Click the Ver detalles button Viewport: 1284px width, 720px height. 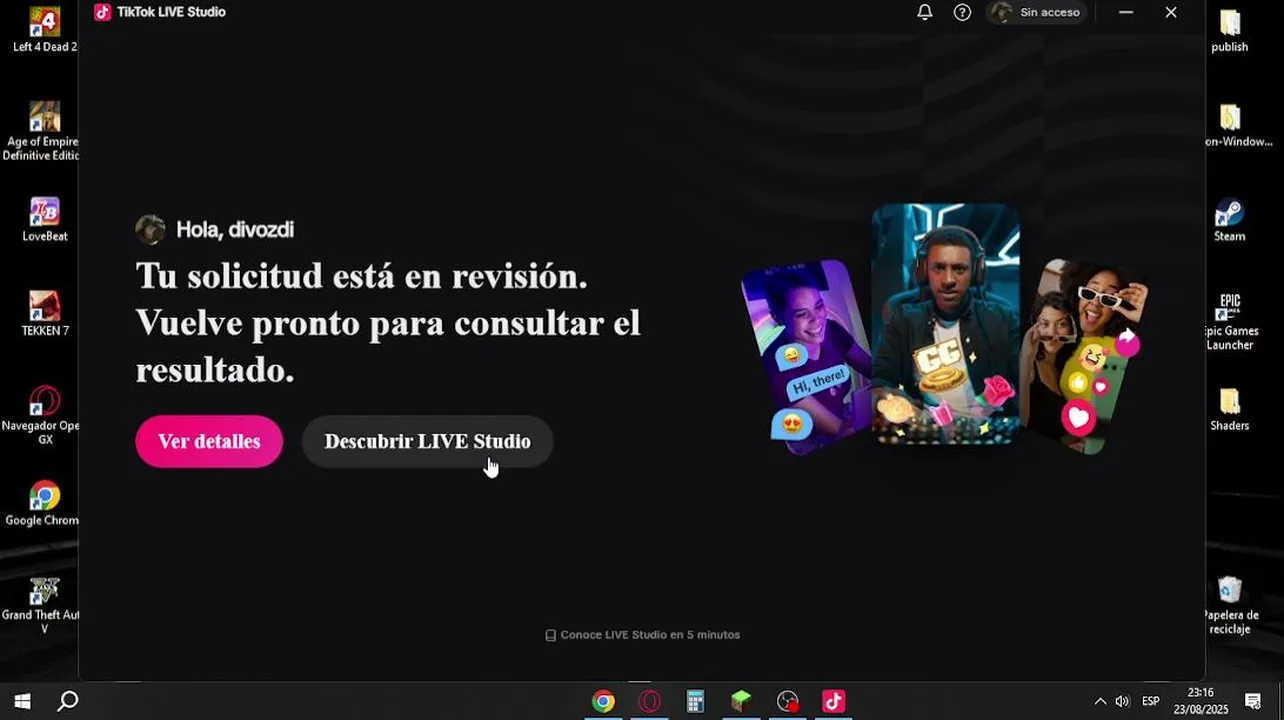209,441
